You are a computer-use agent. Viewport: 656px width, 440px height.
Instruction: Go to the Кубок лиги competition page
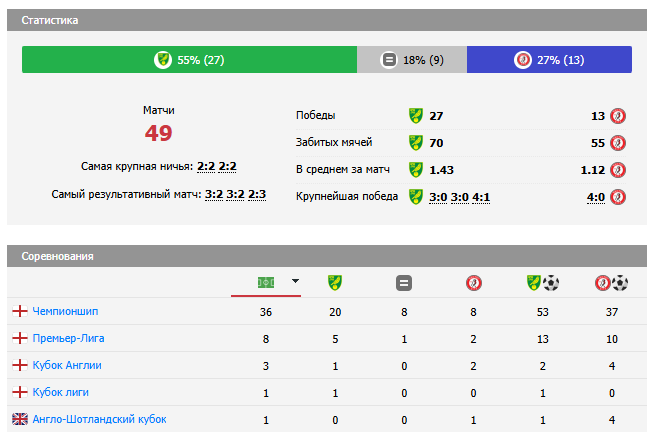click(60, 392)
